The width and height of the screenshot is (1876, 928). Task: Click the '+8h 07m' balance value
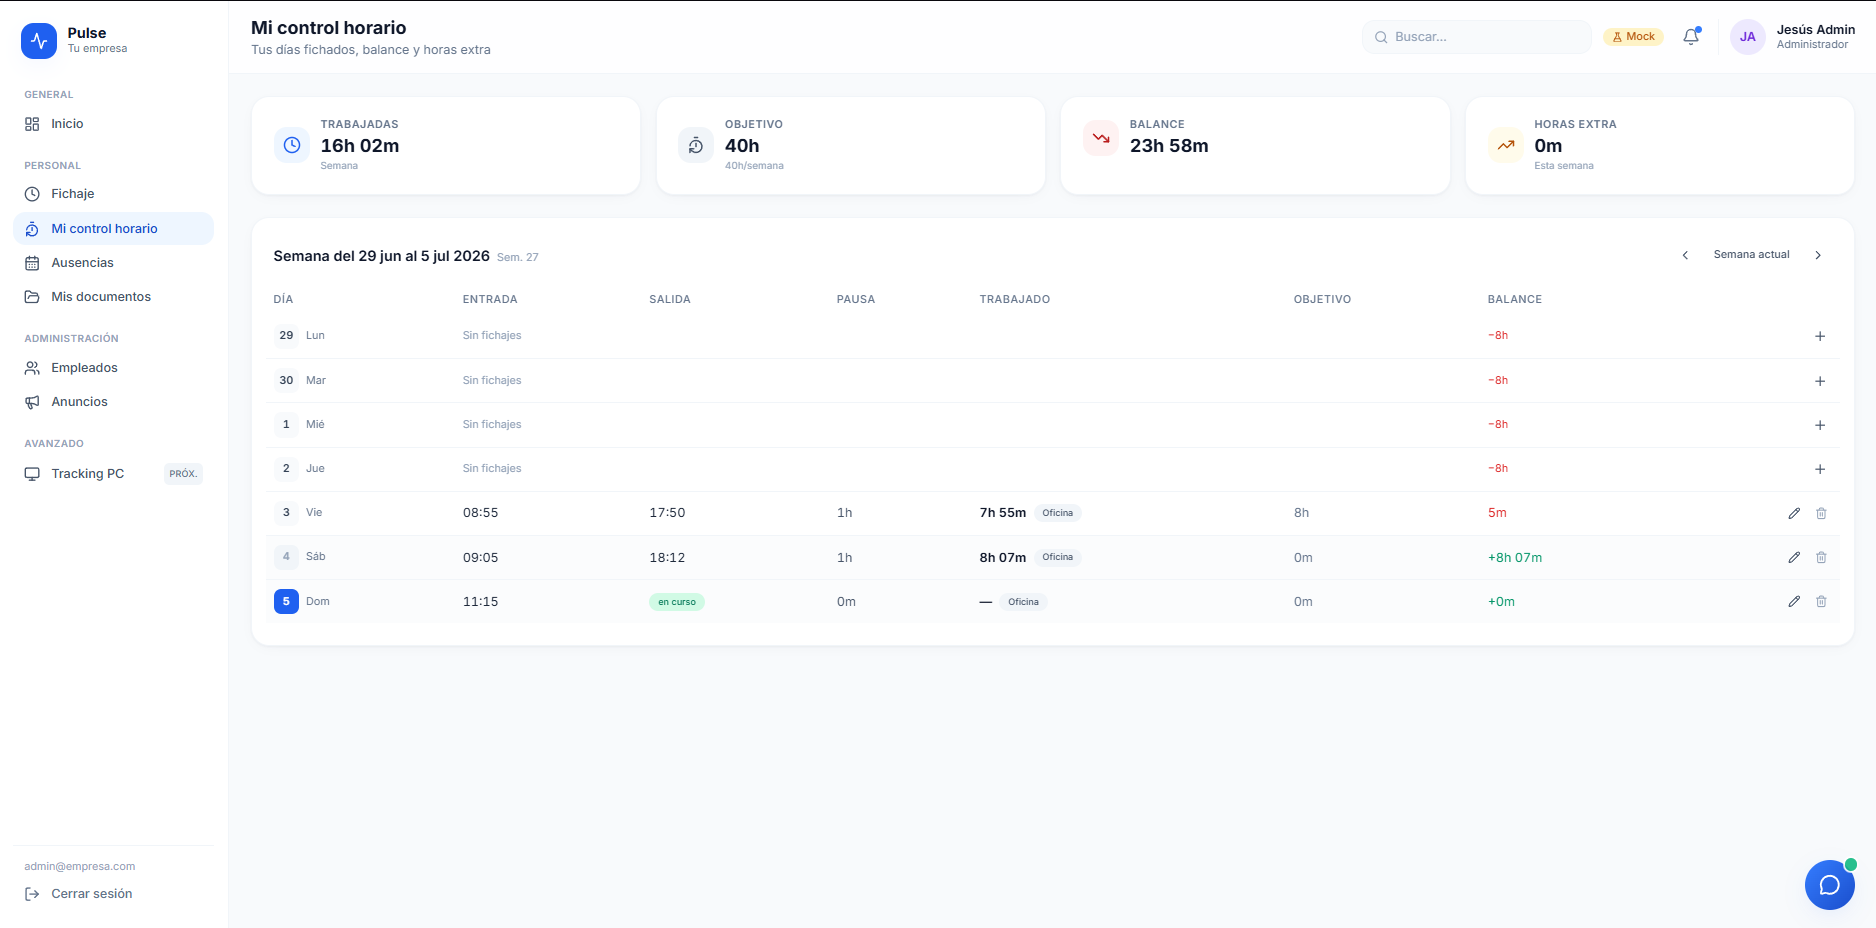click(x=1515, y=558)
